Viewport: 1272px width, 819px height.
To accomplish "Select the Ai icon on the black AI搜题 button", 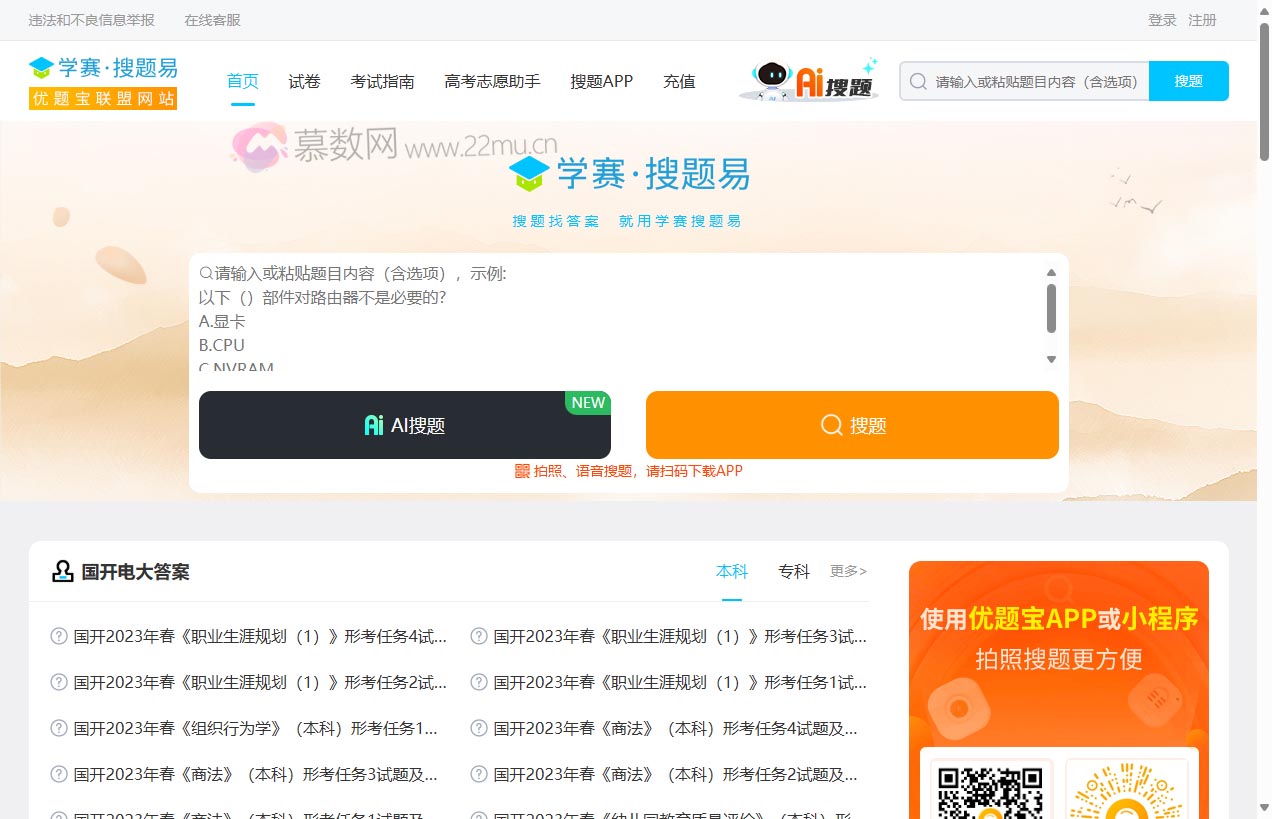I will tap(372, 424).
